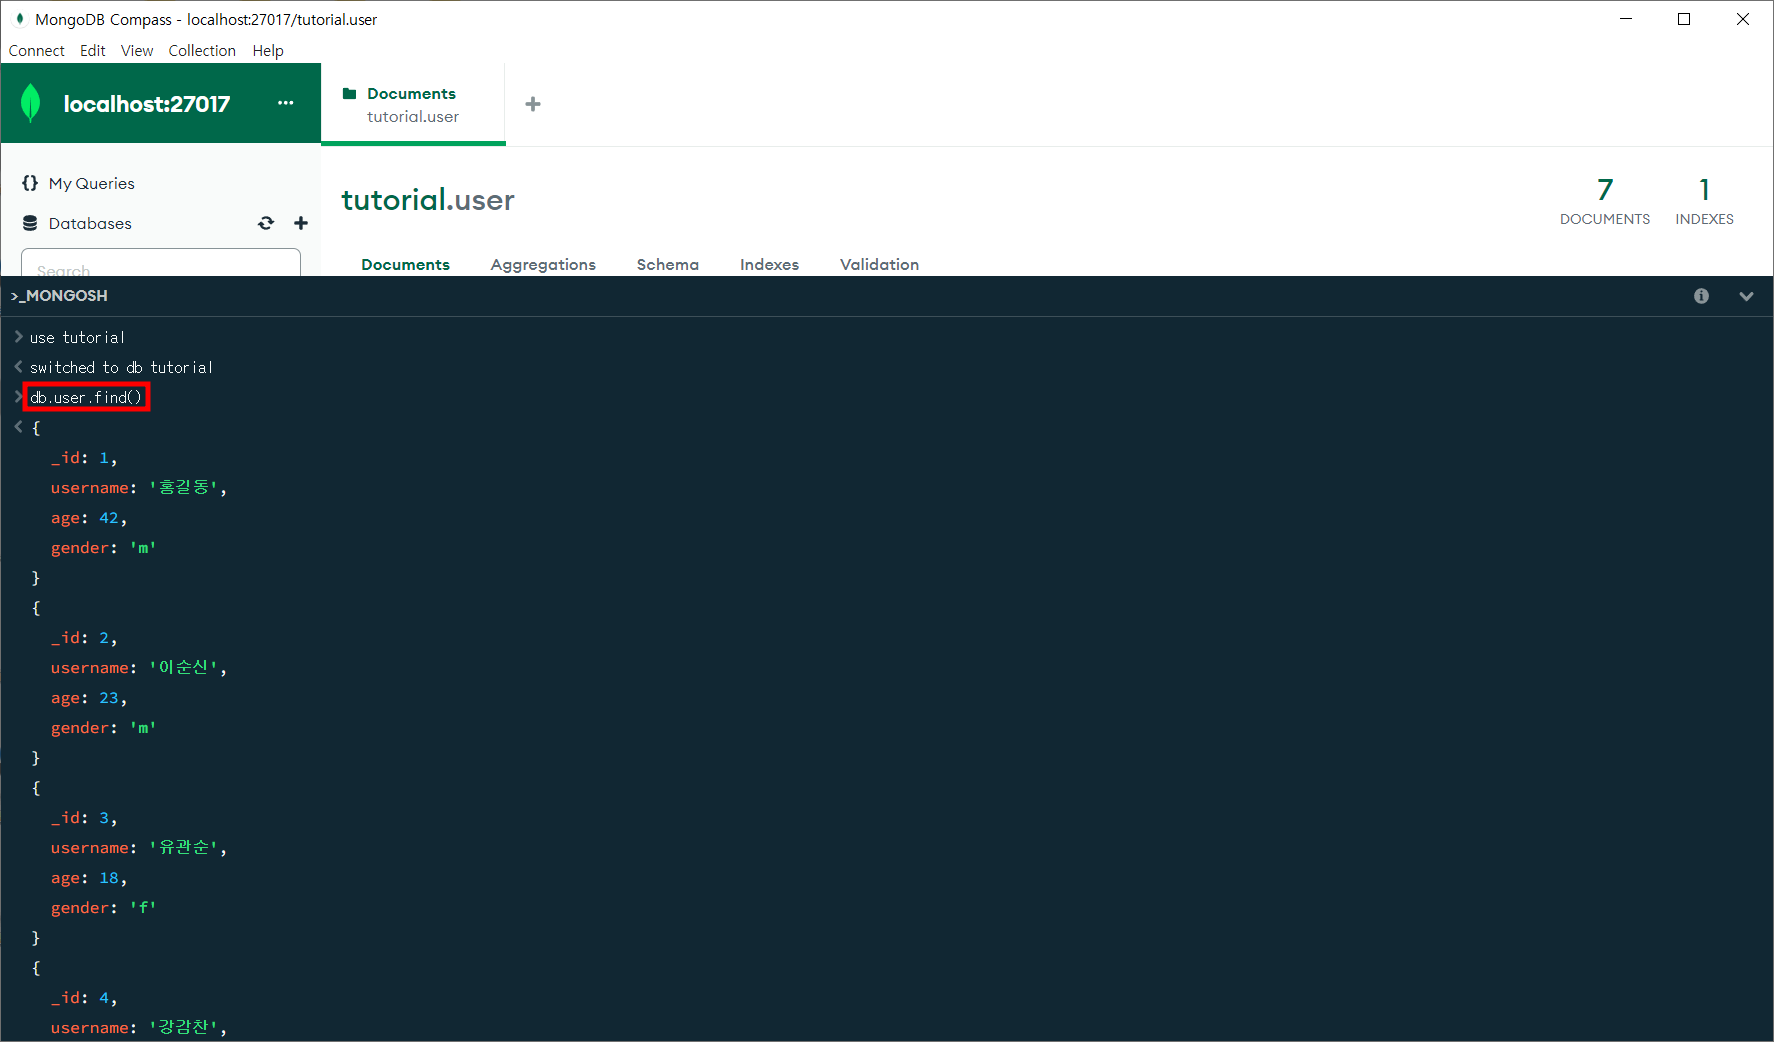Switch to the Schema tab

[x=668, y=264]
